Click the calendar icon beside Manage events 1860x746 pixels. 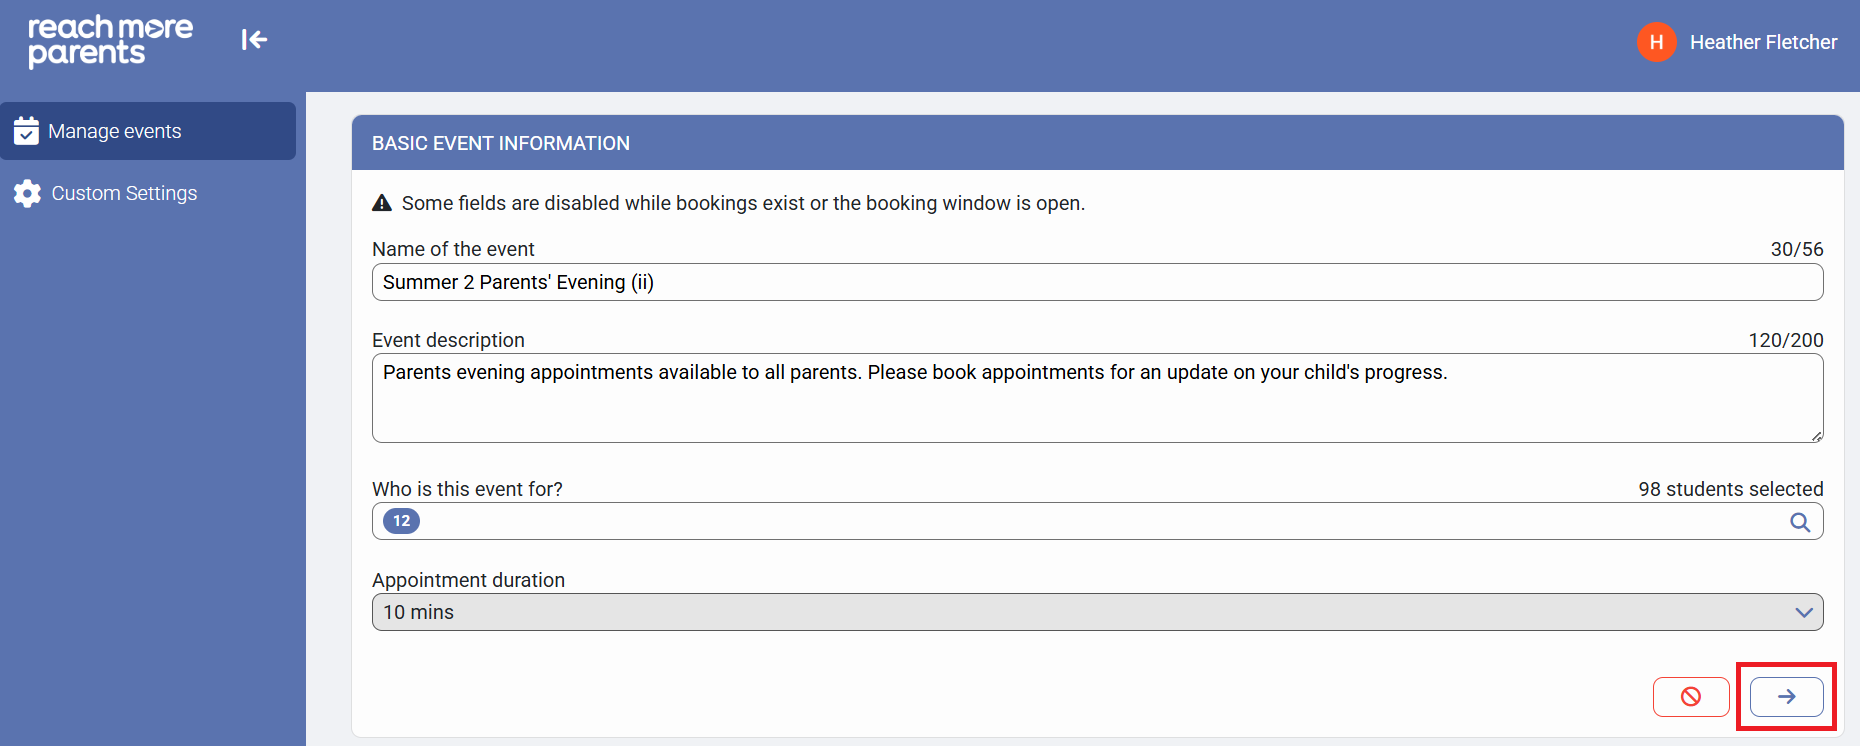(26, 131)
